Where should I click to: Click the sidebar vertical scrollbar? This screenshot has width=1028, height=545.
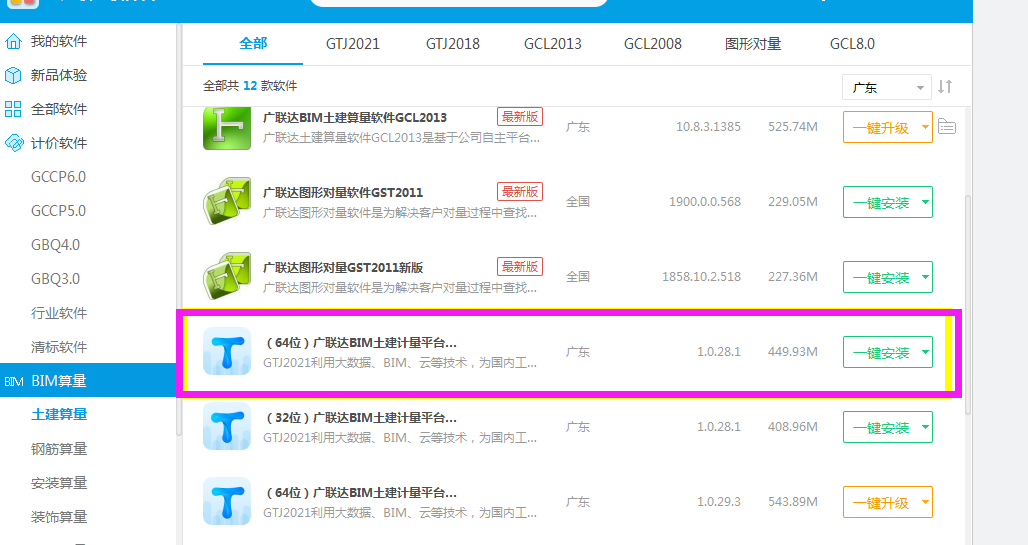pyautogui.click(x=179, y=230)
